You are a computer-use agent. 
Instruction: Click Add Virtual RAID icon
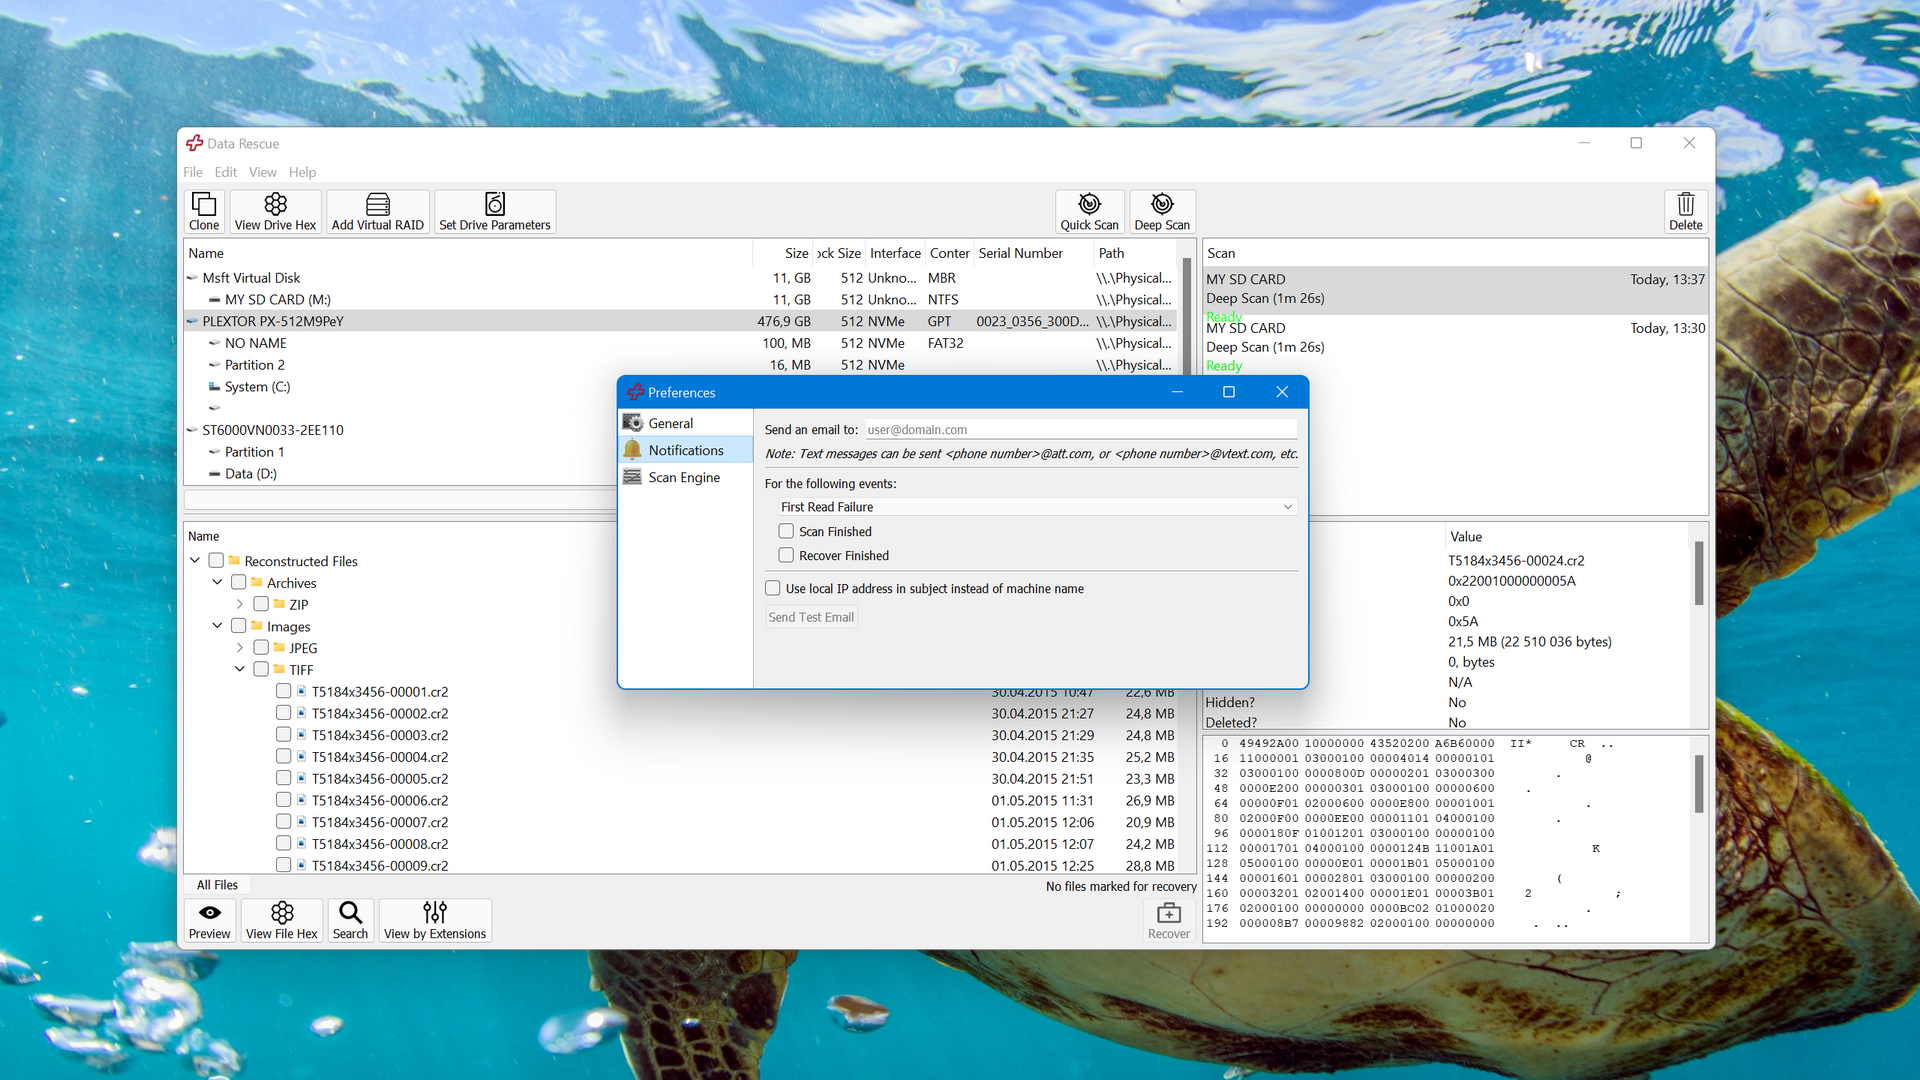point(377,211)
